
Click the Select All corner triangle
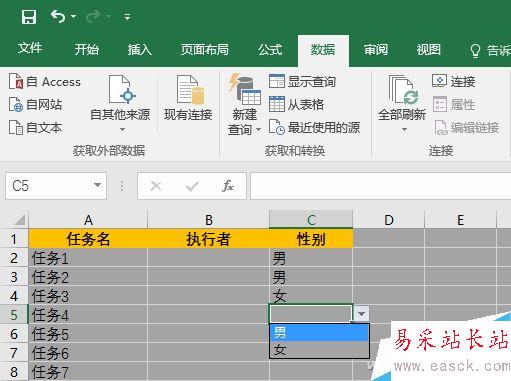tap(19, 220)
